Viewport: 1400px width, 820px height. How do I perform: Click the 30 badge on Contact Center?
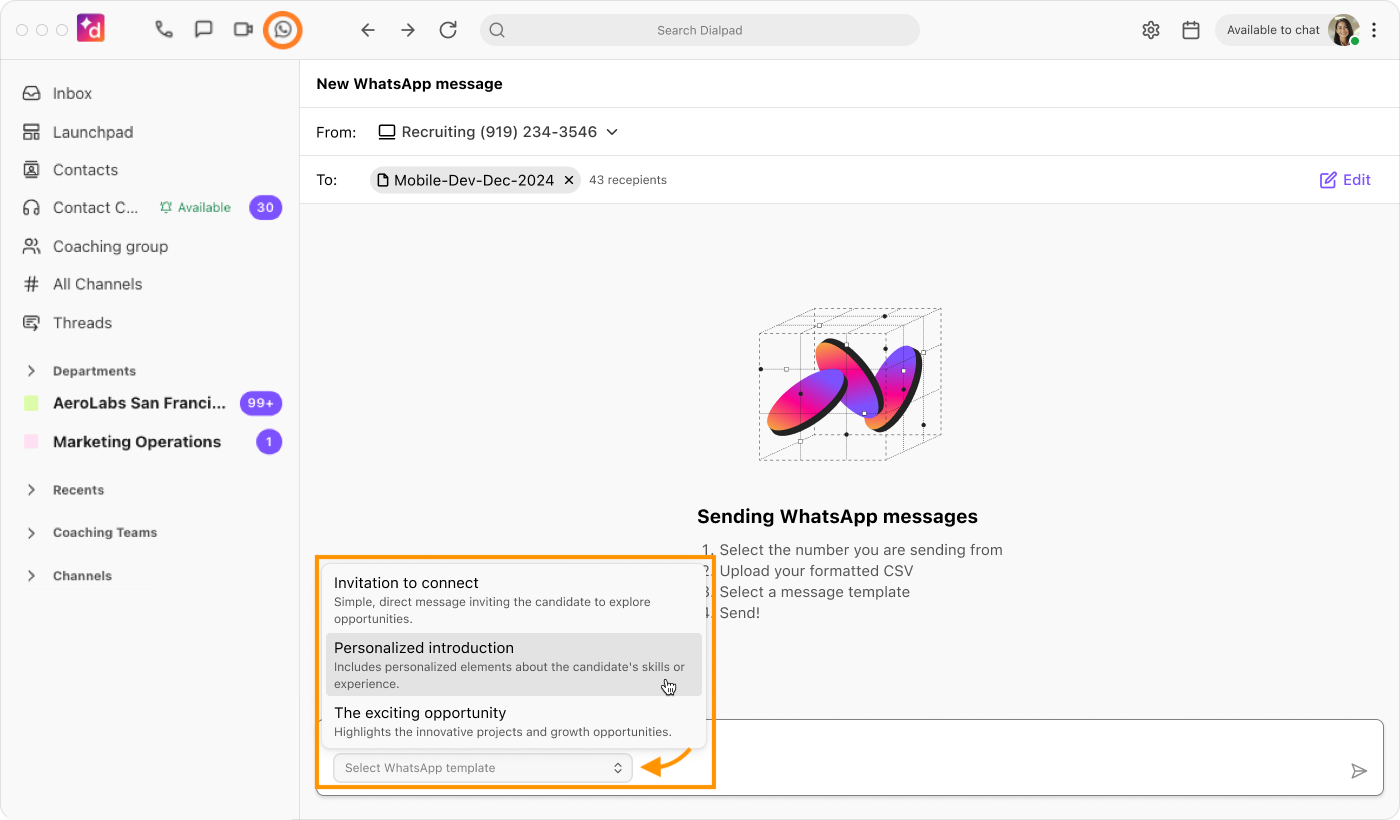pos(265,208)
